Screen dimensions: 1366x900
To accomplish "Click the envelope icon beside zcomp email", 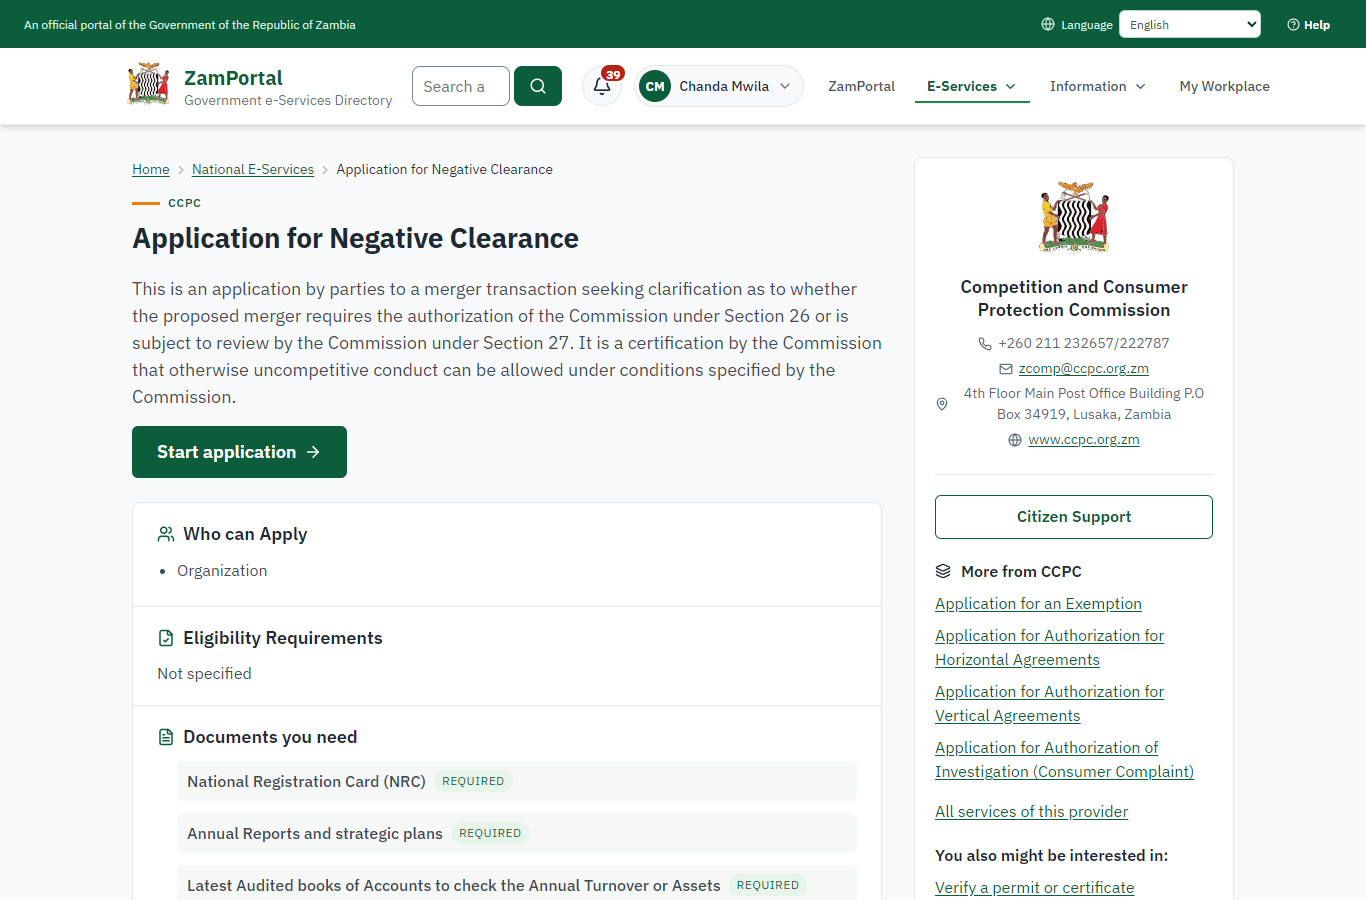I will (1006, 369).
